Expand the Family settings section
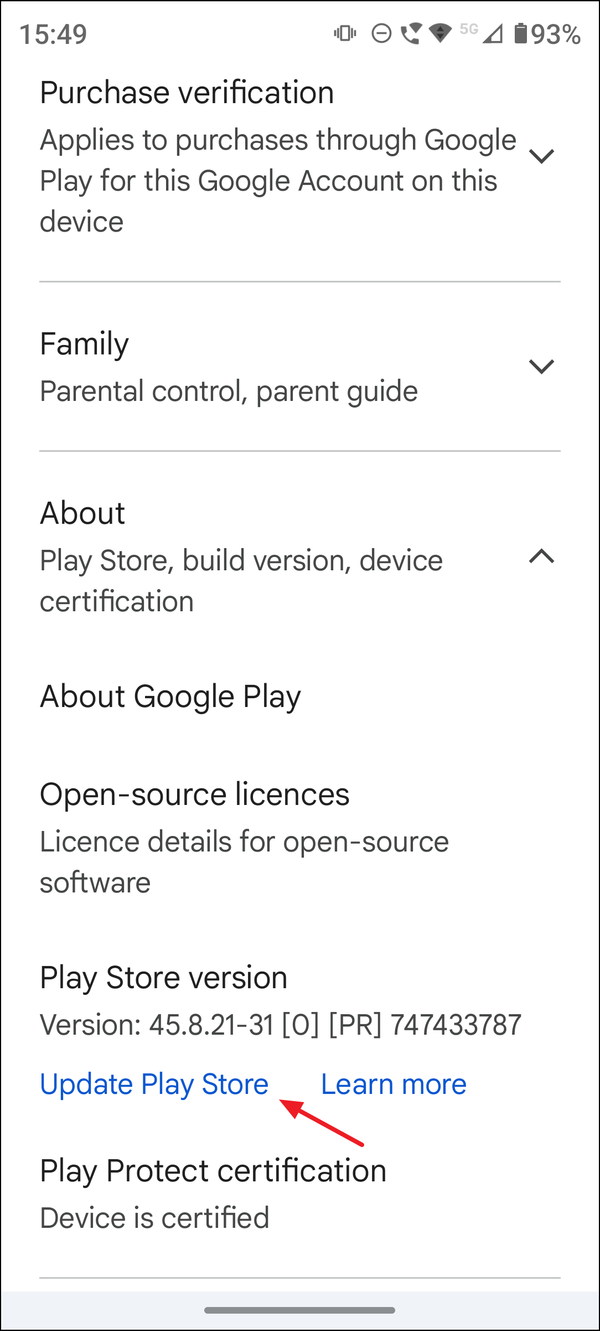This screenshot has width=600, height=1331. 541,366
